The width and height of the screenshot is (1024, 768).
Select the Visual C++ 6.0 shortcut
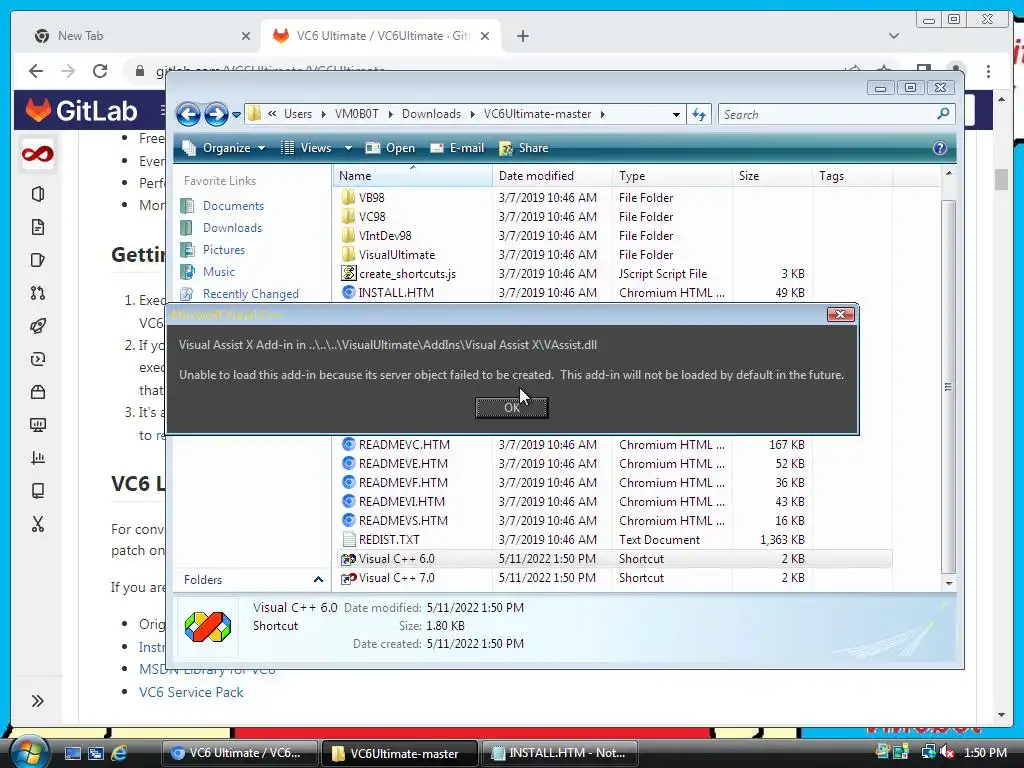396,559
